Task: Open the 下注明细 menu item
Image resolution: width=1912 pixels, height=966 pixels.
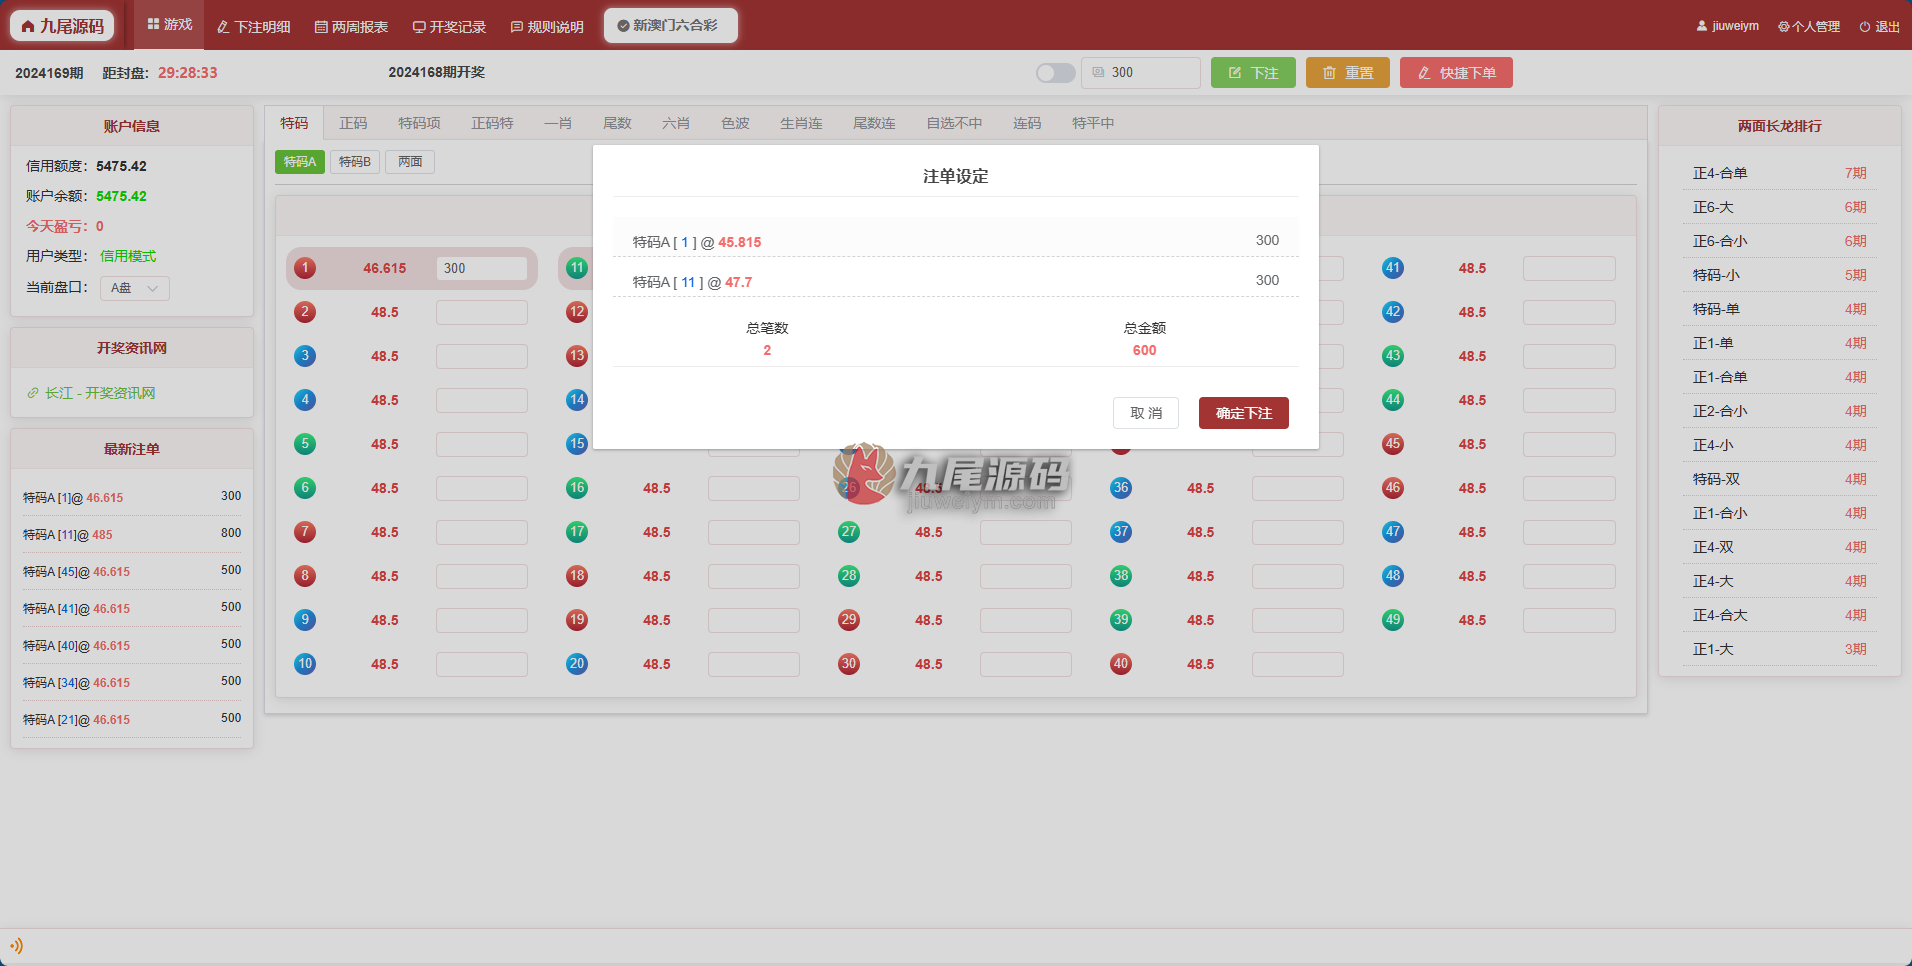Action: click(x=254, y=27)
